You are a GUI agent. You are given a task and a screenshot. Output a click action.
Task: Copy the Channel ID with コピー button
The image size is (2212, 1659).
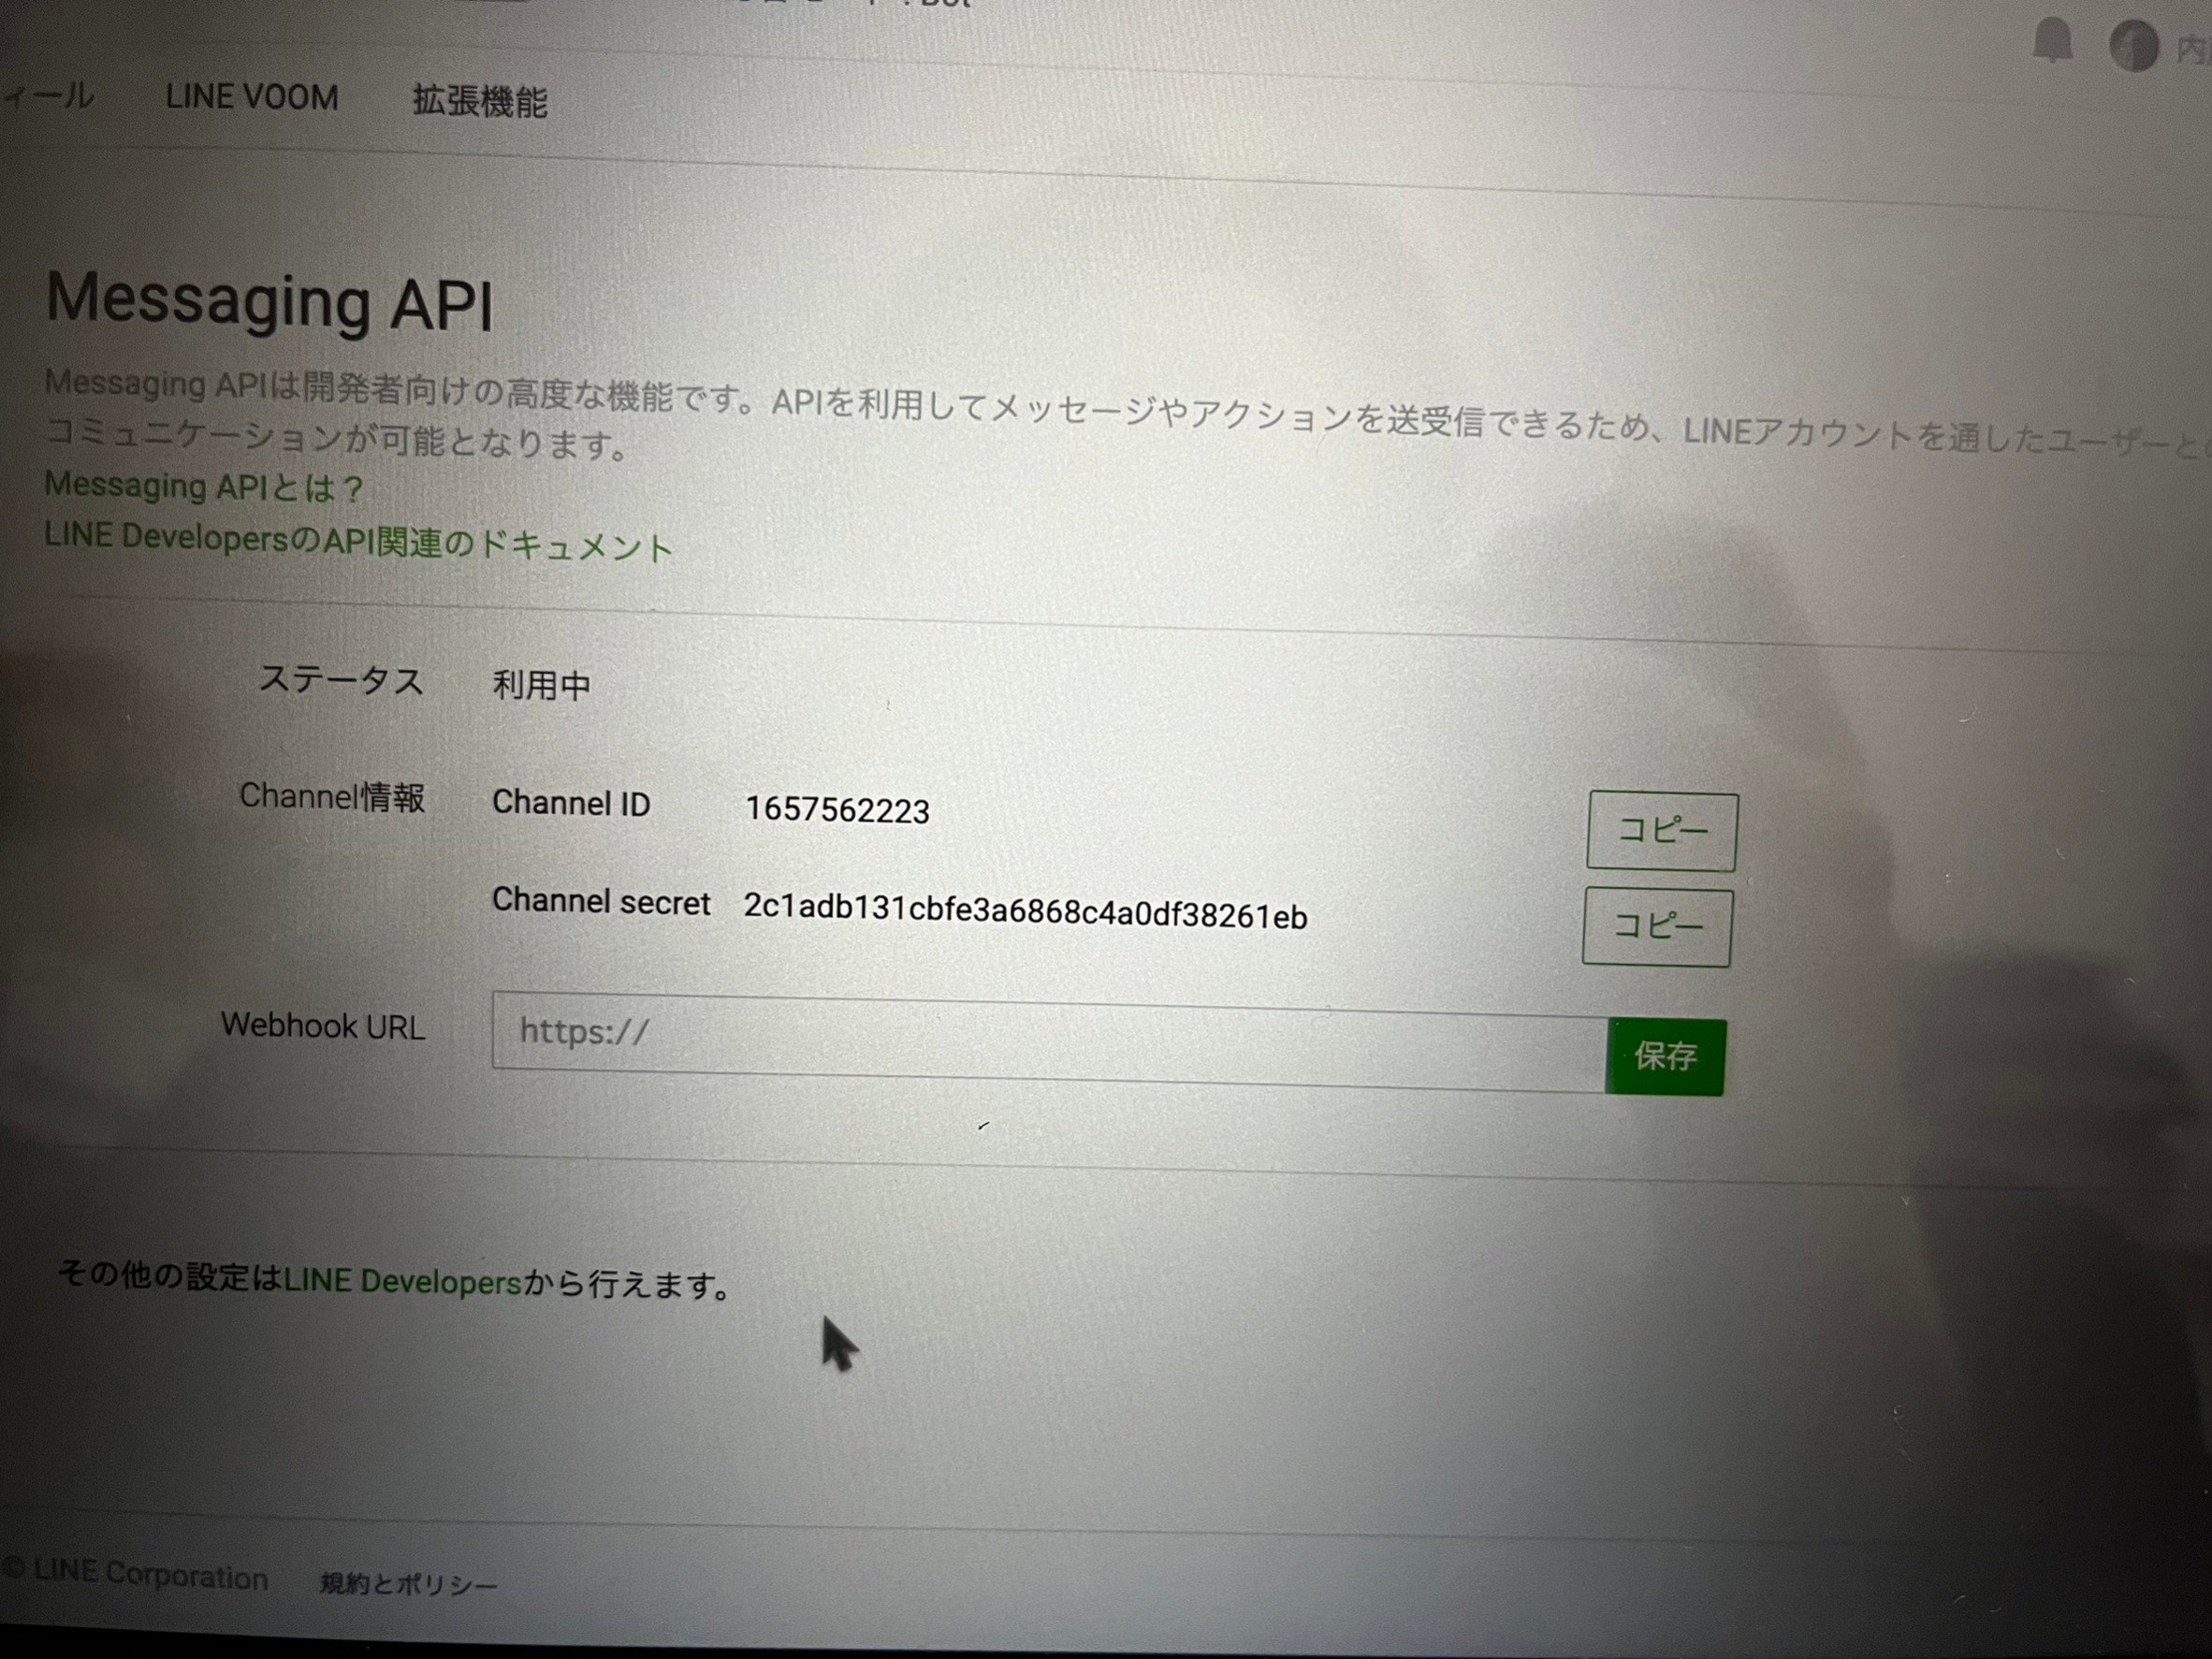(1662, 831)
